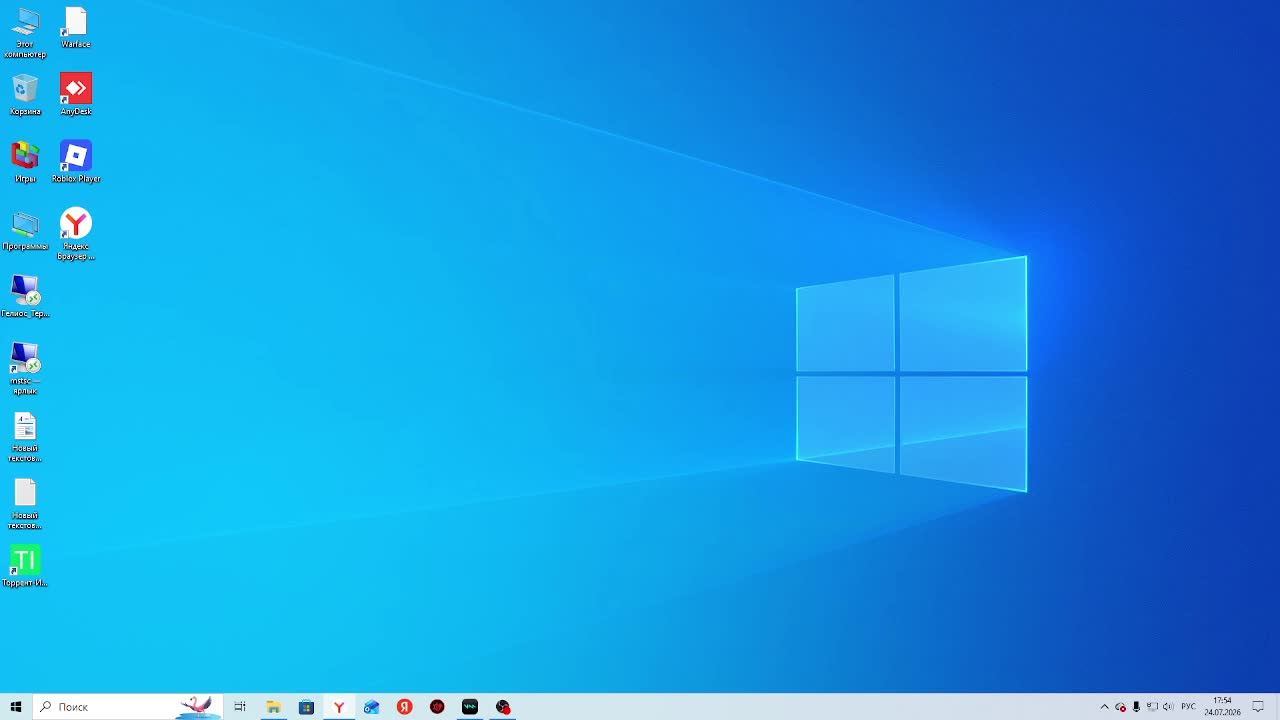The height and width of the screenshot is (720, 1280).
Task: Select the AnyDesk desktop shortcut
Action: coord(76,95)
